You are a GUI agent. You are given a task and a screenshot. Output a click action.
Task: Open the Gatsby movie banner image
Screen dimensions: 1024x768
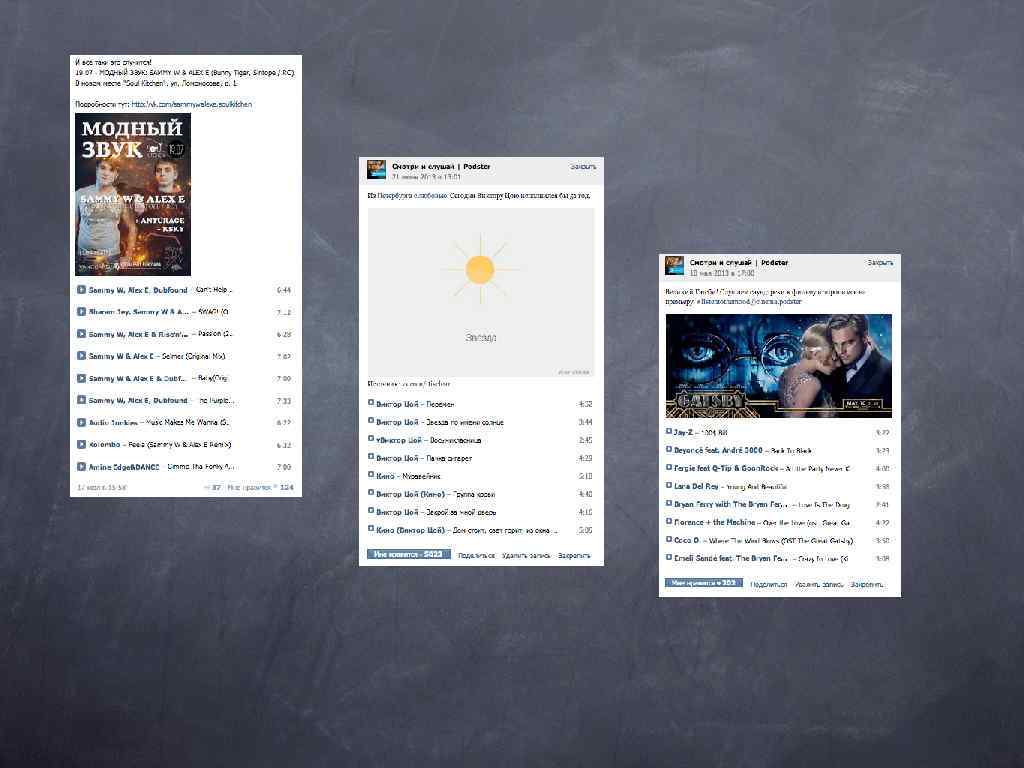(778, 366)
